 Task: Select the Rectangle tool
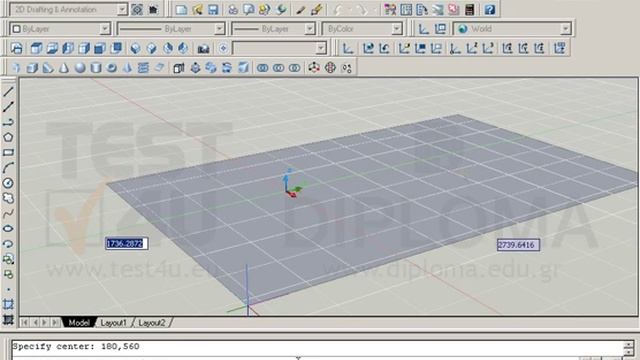pos(8,152)
